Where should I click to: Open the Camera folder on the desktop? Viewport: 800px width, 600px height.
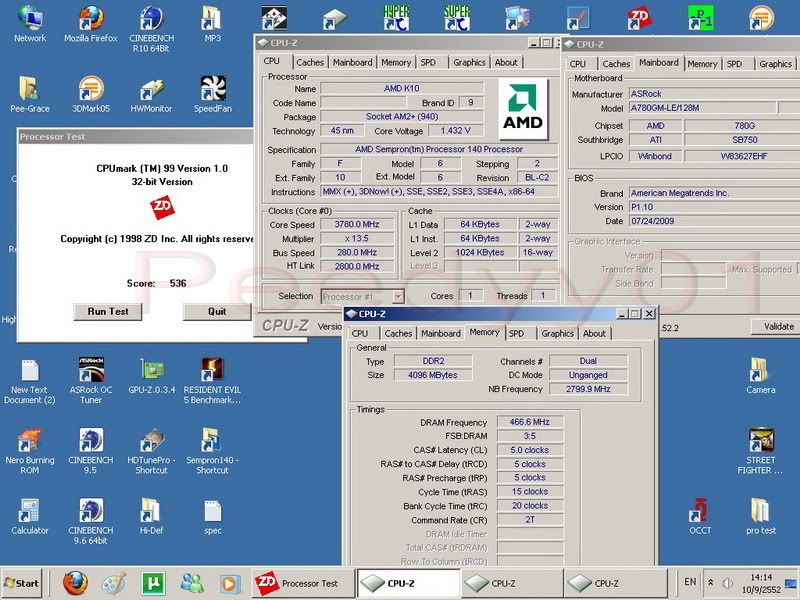[x=761, y=376]
